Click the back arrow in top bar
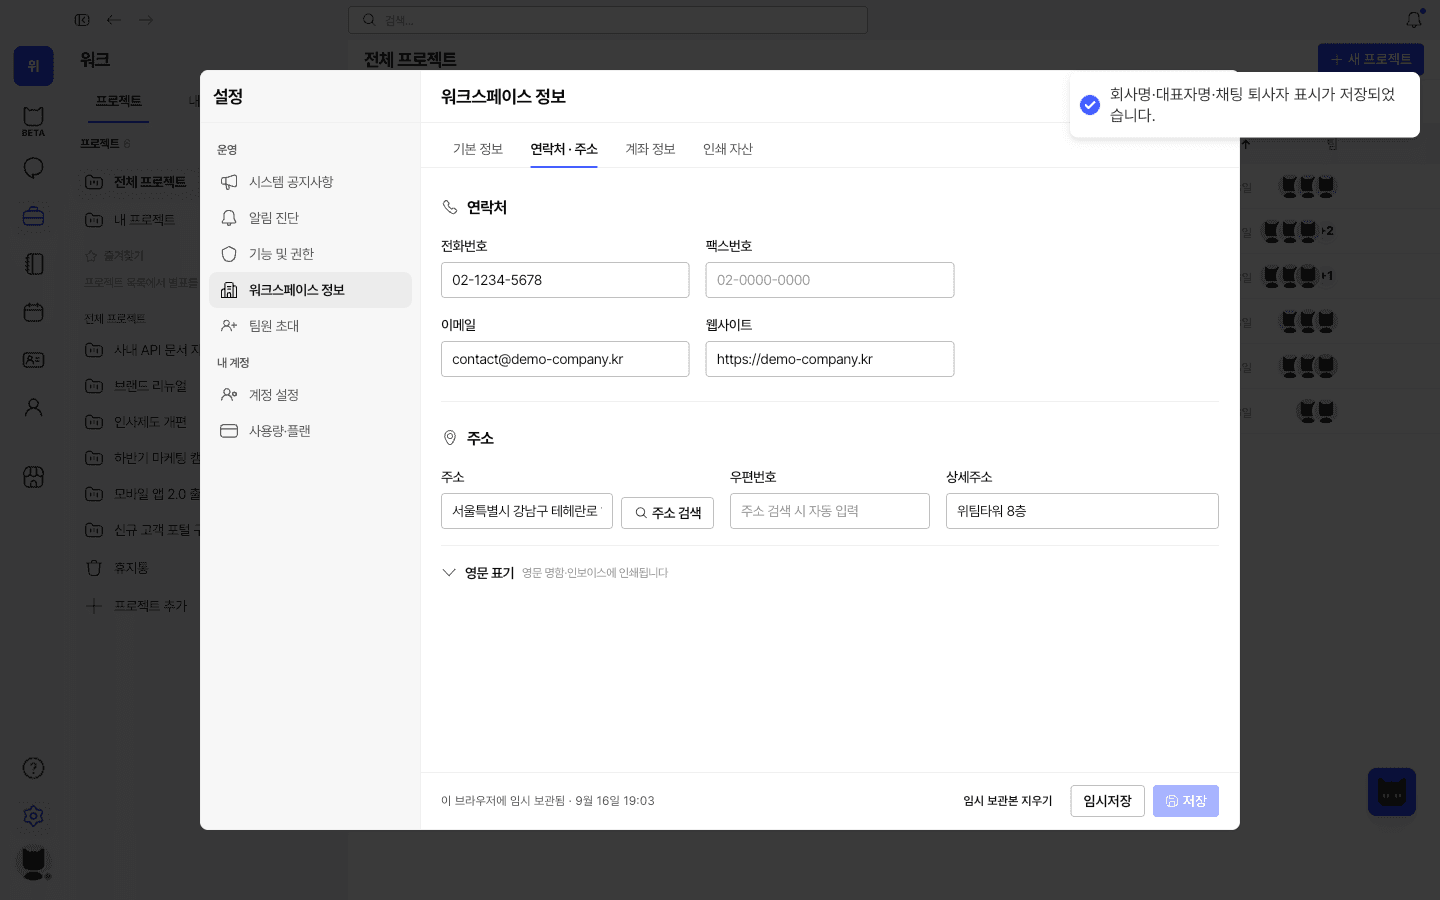The image size is (1440, 900). tap(114, 19)
